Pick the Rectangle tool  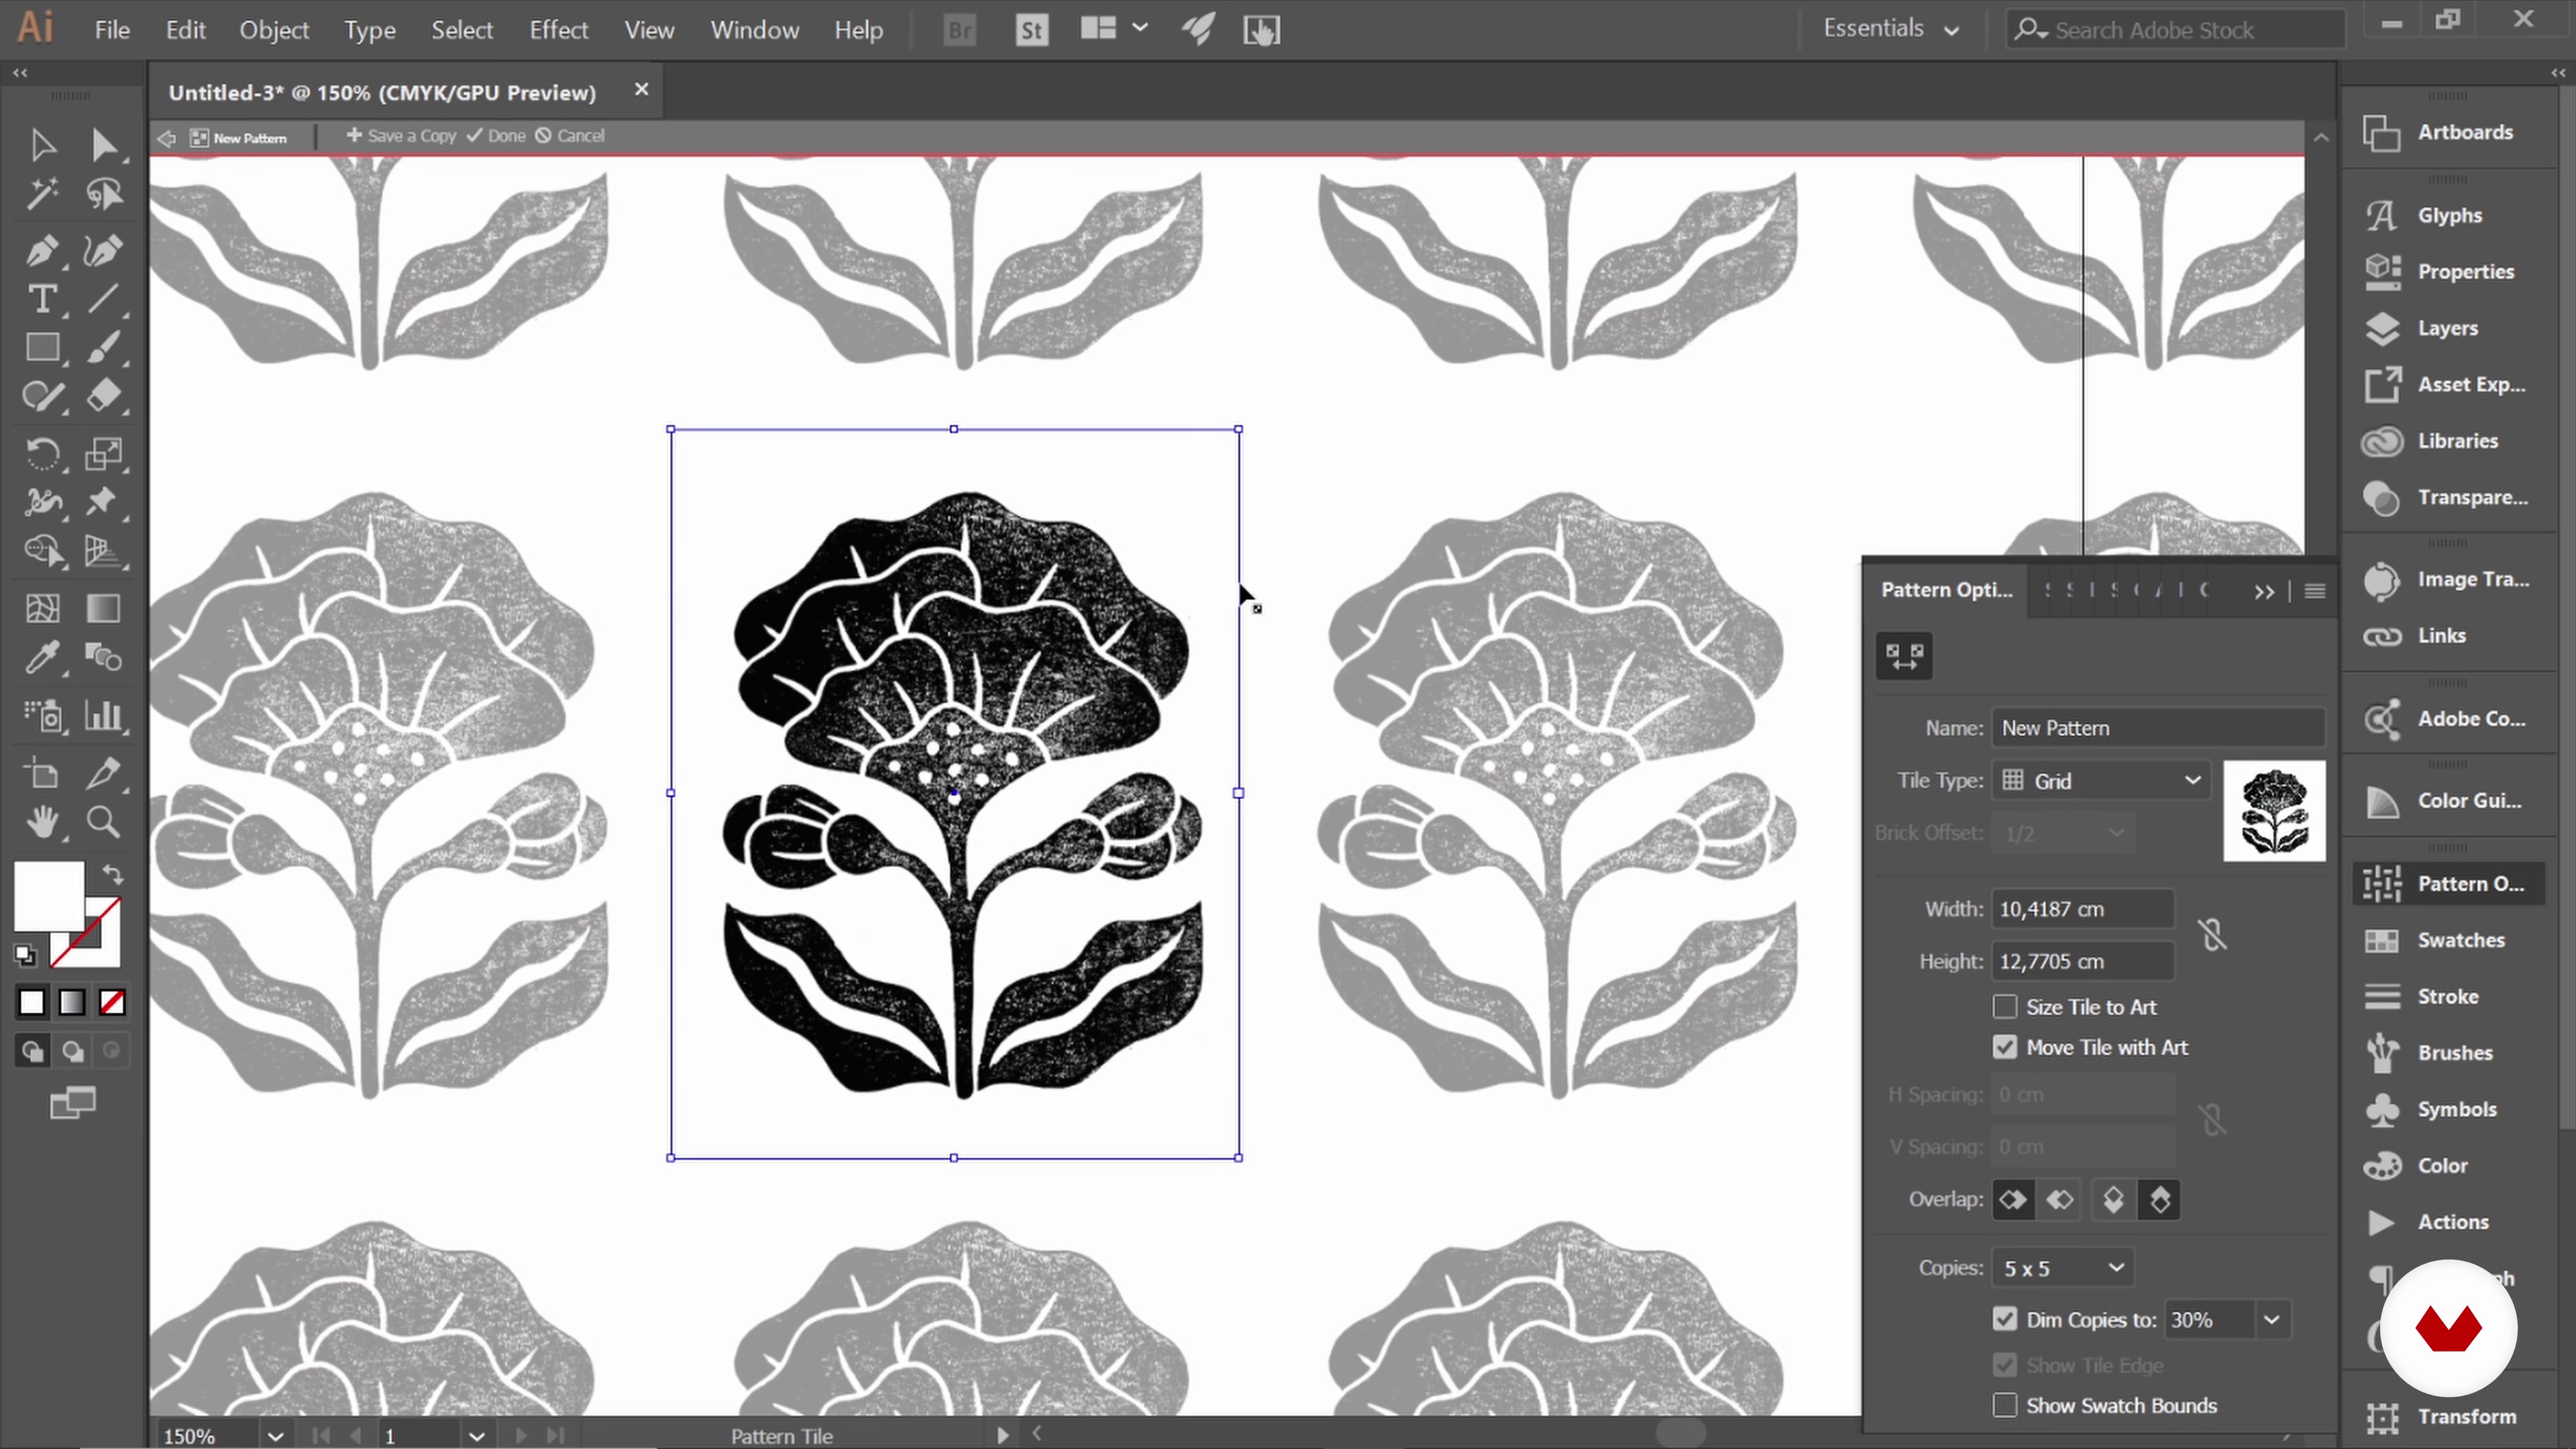tap(42, 348)
